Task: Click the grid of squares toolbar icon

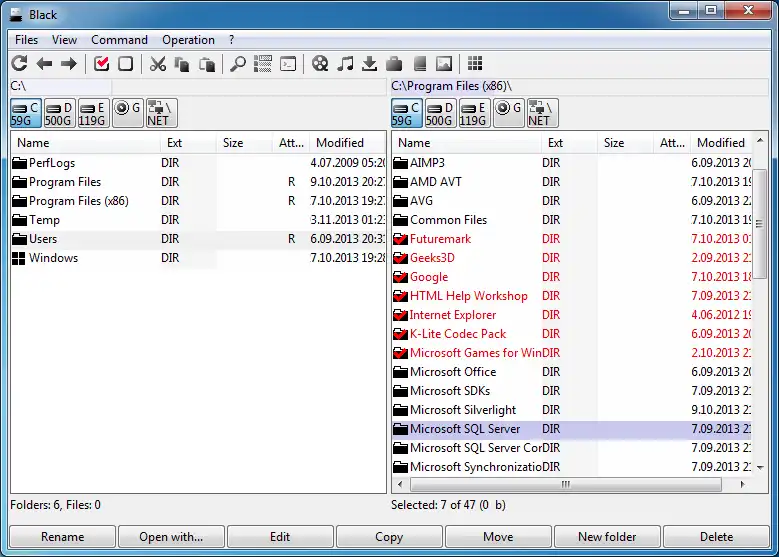Action: pyautogui.click(x=475, y=64)
